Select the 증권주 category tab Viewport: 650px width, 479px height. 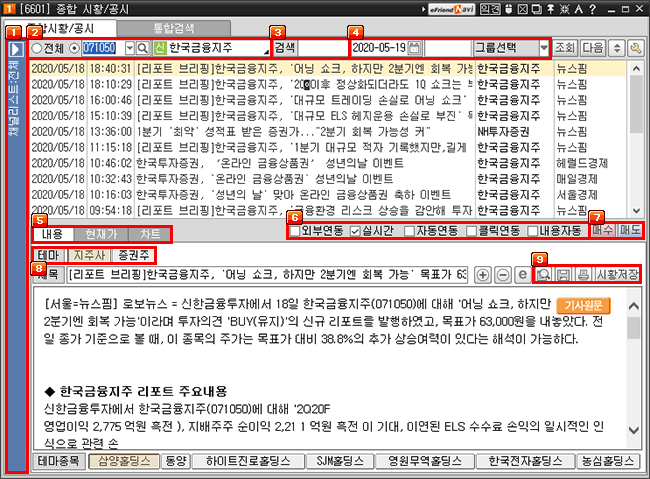[133, 255]
